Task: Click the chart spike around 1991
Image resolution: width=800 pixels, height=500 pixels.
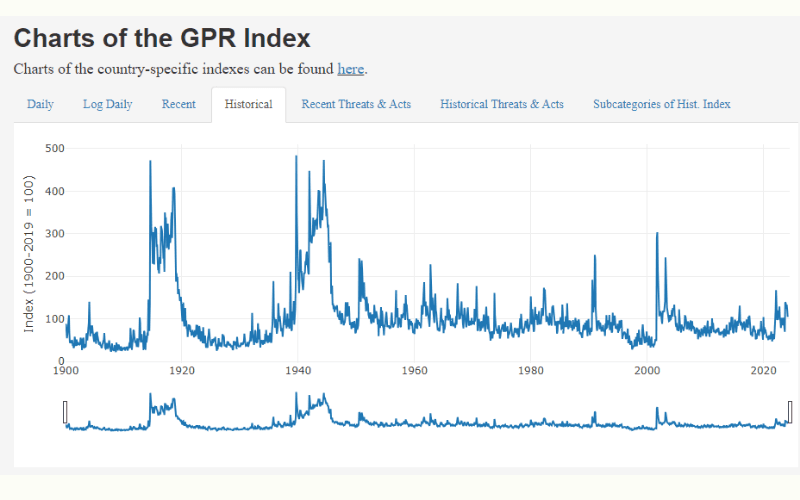Action: click(x=595, y=258)
